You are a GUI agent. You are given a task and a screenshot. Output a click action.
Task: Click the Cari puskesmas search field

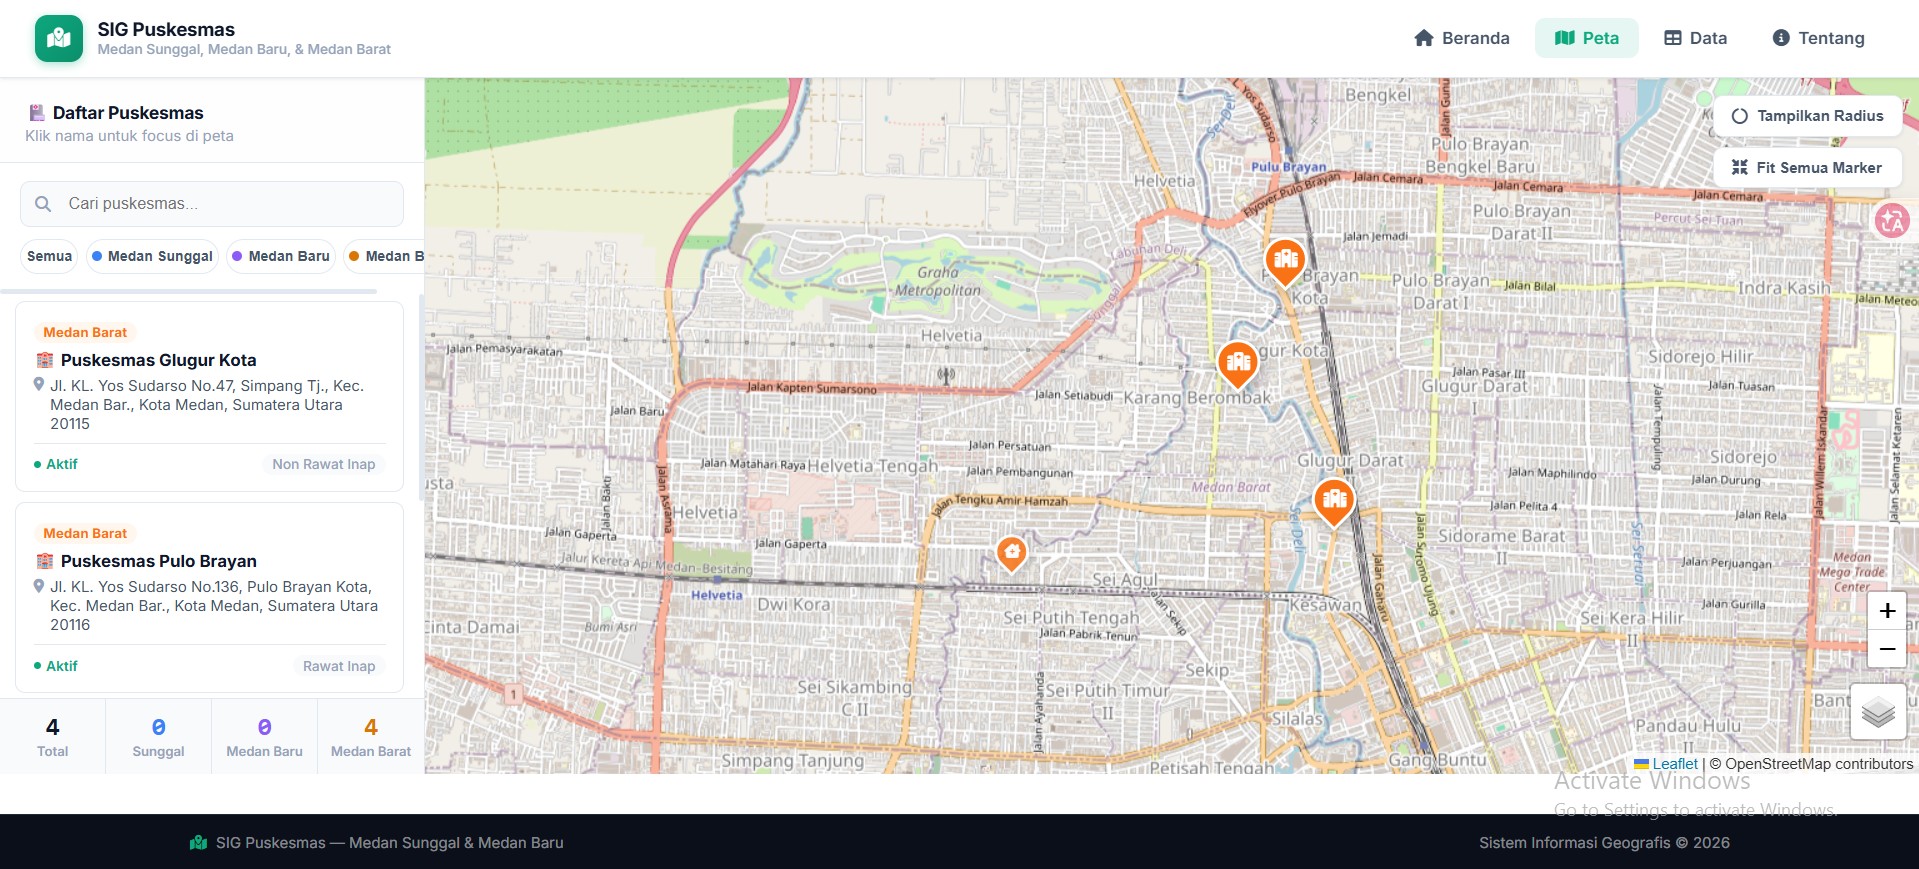tap(212, 204)
